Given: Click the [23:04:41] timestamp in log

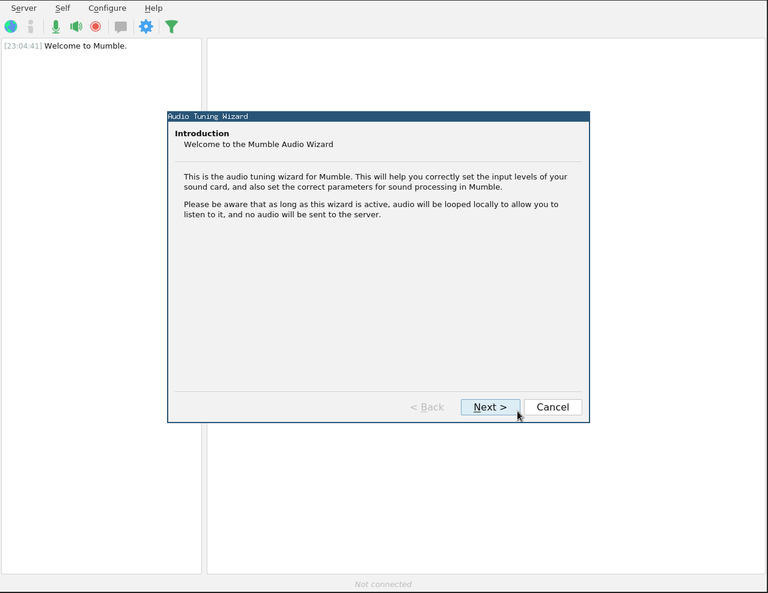Looking at the screenshot, I should [23, 46].
